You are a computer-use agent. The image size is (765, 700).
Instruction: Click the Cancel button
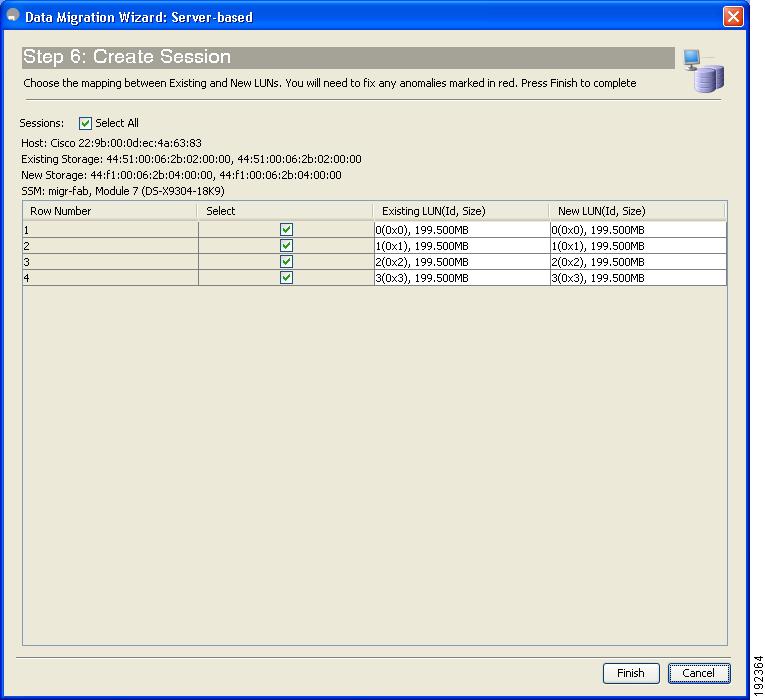tap(699, 673)
